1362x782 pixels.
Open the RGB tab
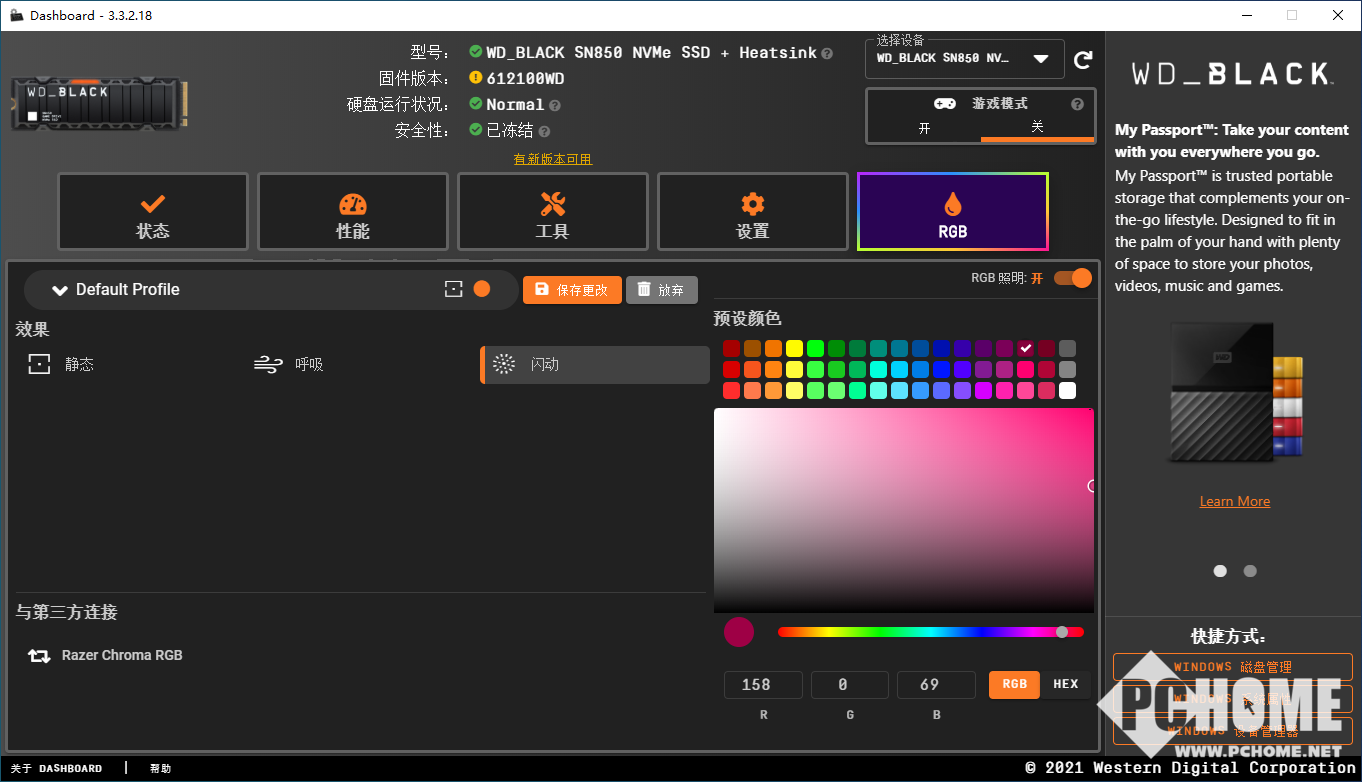953,212
